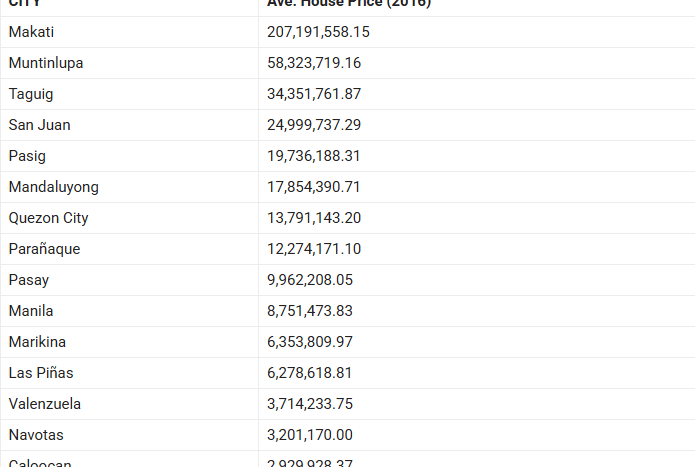Click the Ave. House Price column header
This screenshot has width=695, height=467.
point(349,4)
